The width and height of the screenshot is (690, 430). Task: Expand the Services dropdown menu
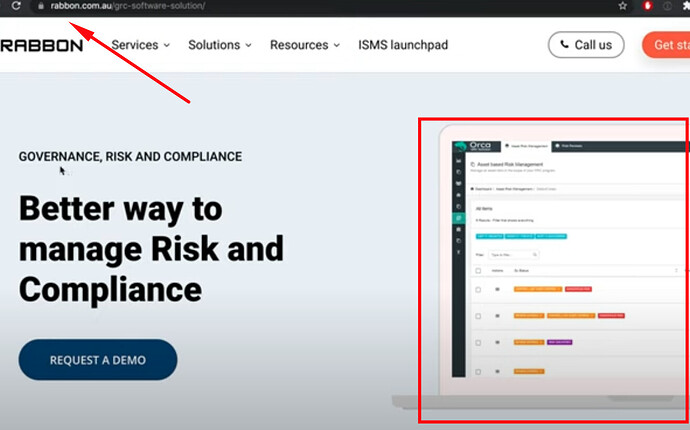click(x=140, y=45)
